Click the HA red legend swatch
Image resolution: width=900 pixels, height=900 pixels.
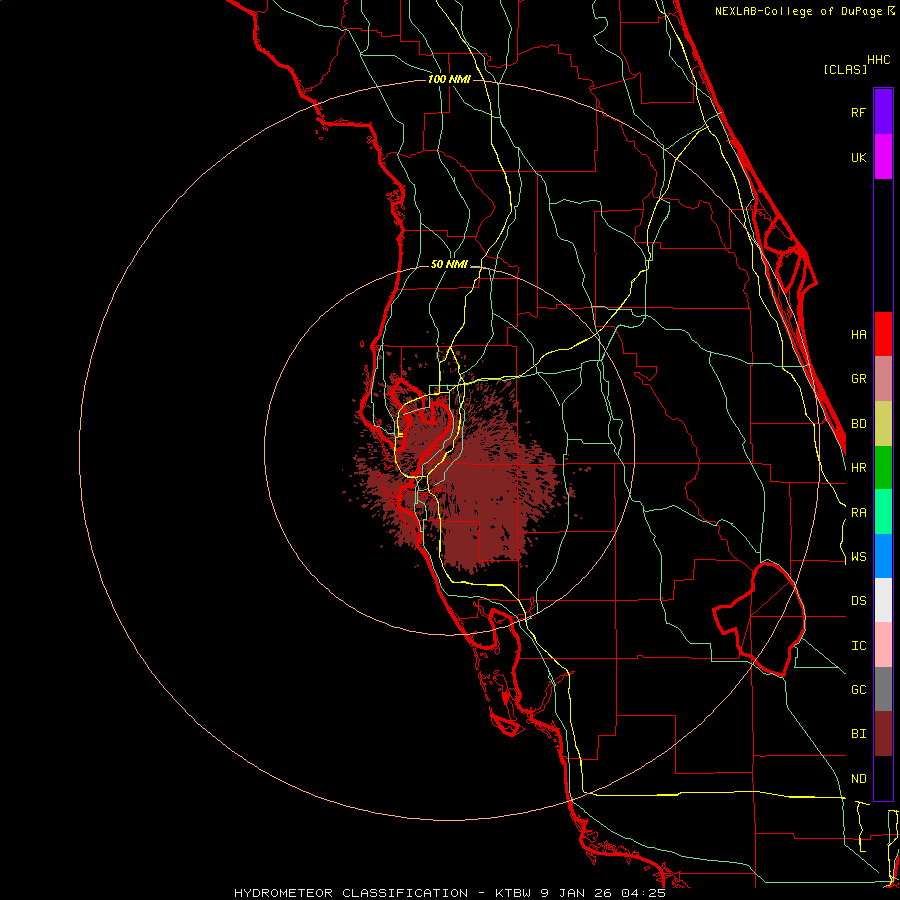click(x=883, y=334)
